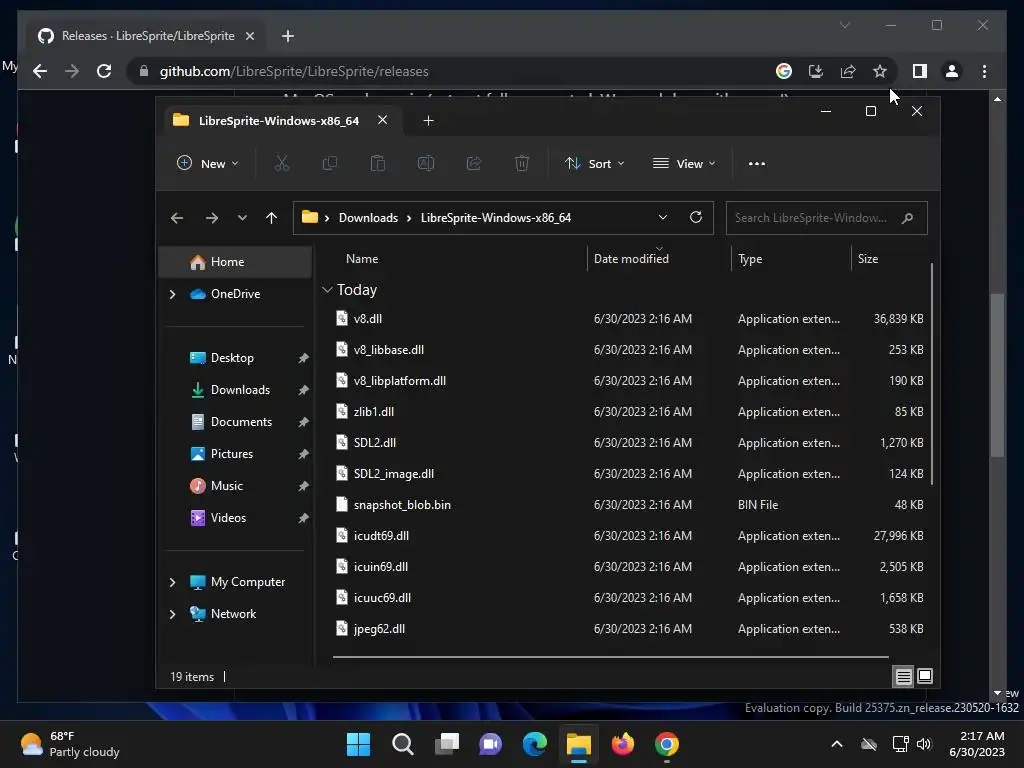This screenshot has height=768, width=1024.
Task: Open Windows Start menu on taskbar
Action: [358, 744]
